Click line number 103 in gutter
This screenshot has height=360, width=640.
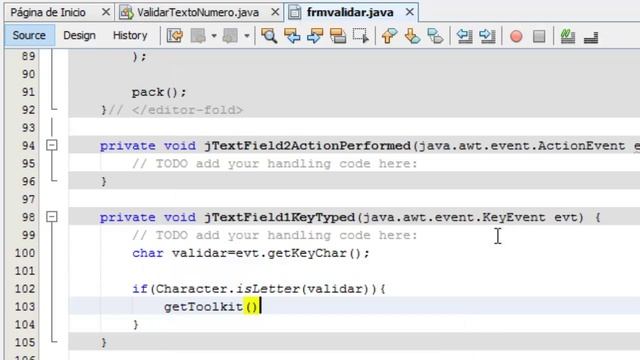click(x=24, y=307)
